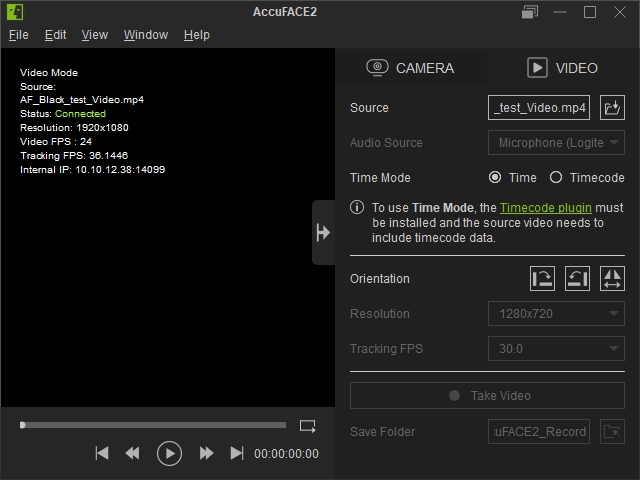
Task: Open the View menu
Action: tap(95, 35)
